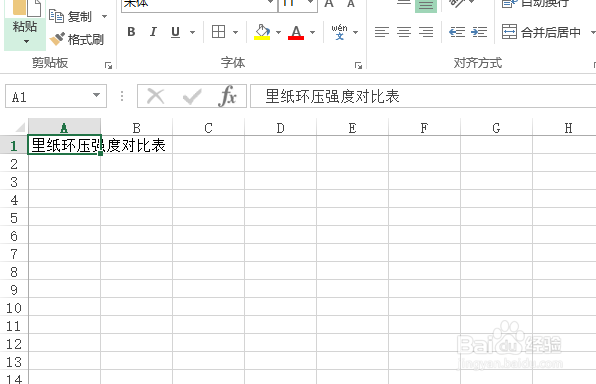The image size is (596, 384).
Task: Select row 1 header
Action: point(14,146)
